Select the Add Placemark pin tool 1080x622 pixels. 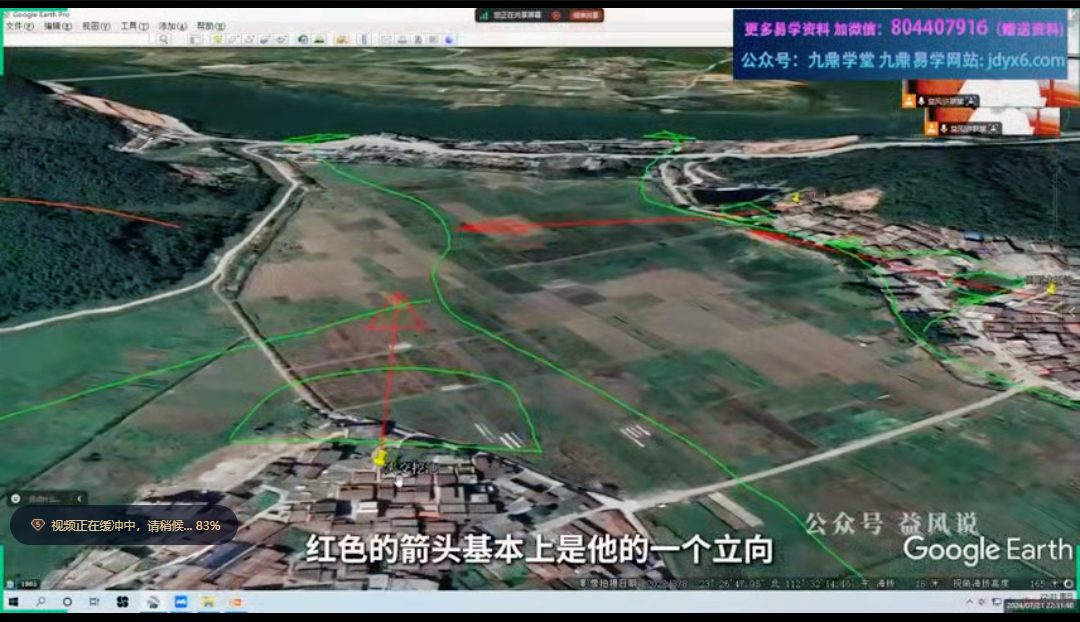(217, 39)
